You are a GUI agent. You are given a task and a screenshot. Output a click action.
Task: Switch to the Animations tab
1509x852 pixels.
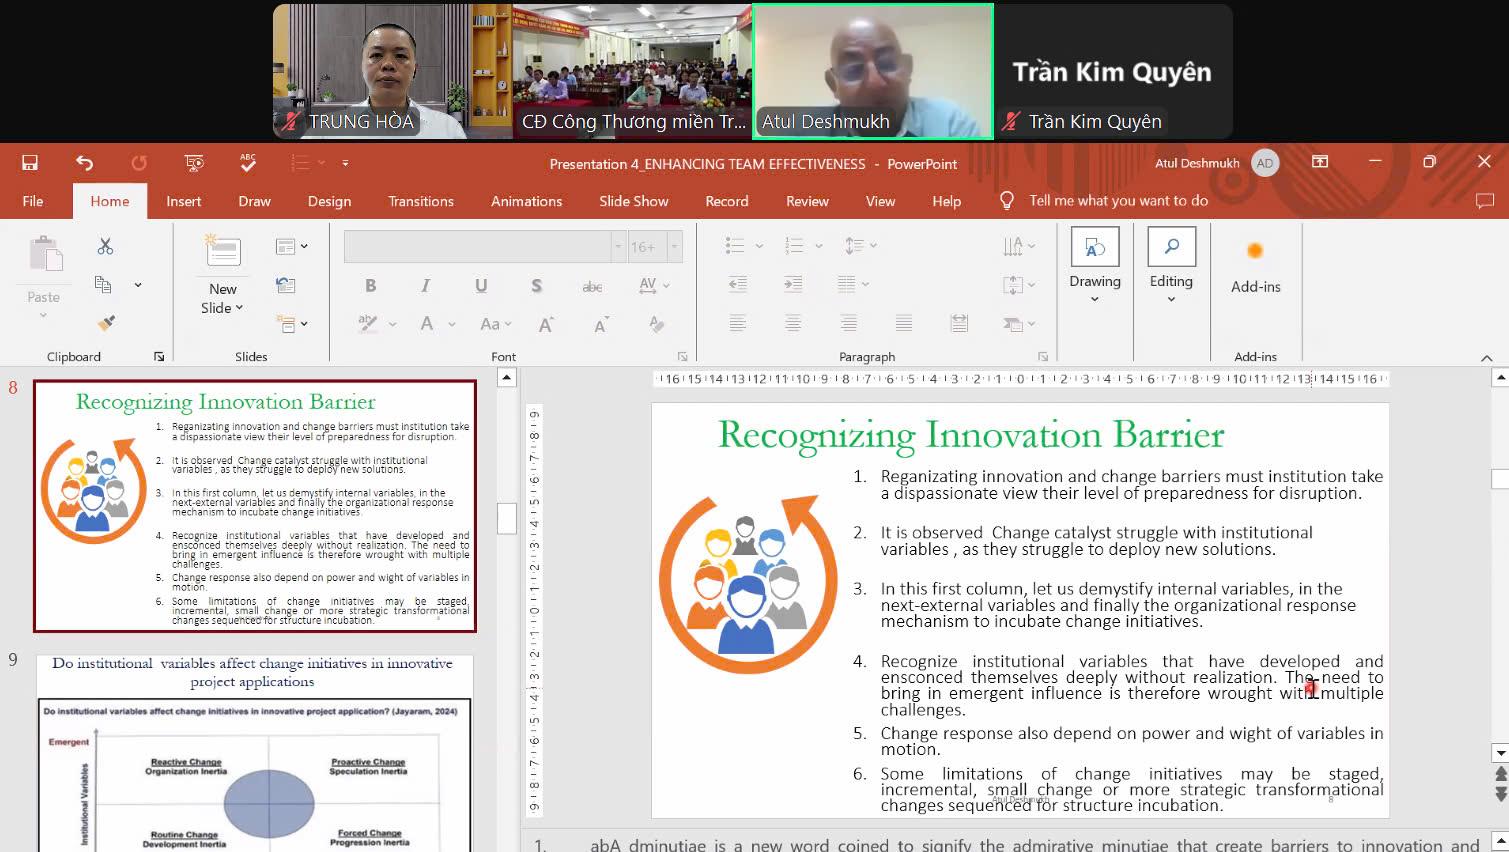[x=526, y=201]
